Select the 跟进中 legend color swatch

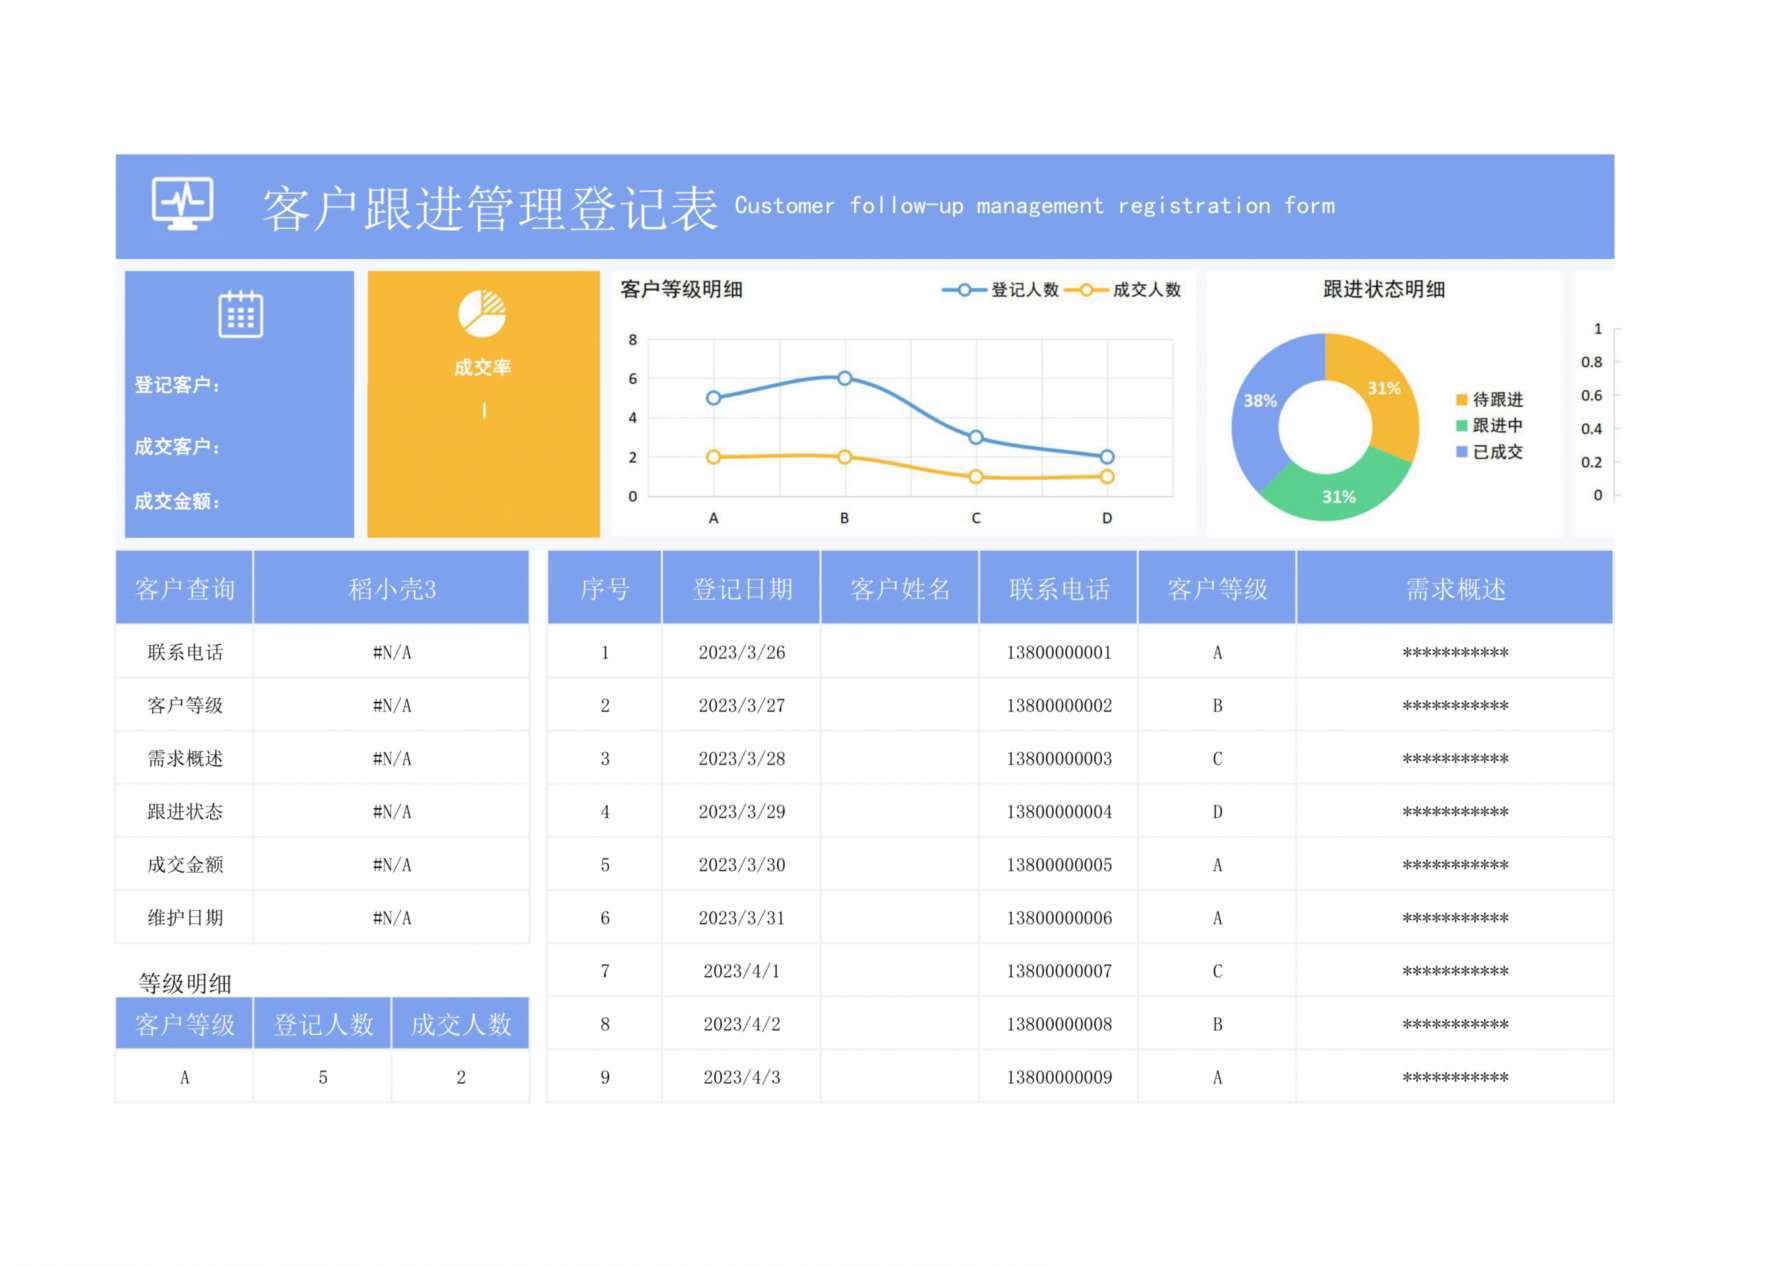coord(1461,425)
